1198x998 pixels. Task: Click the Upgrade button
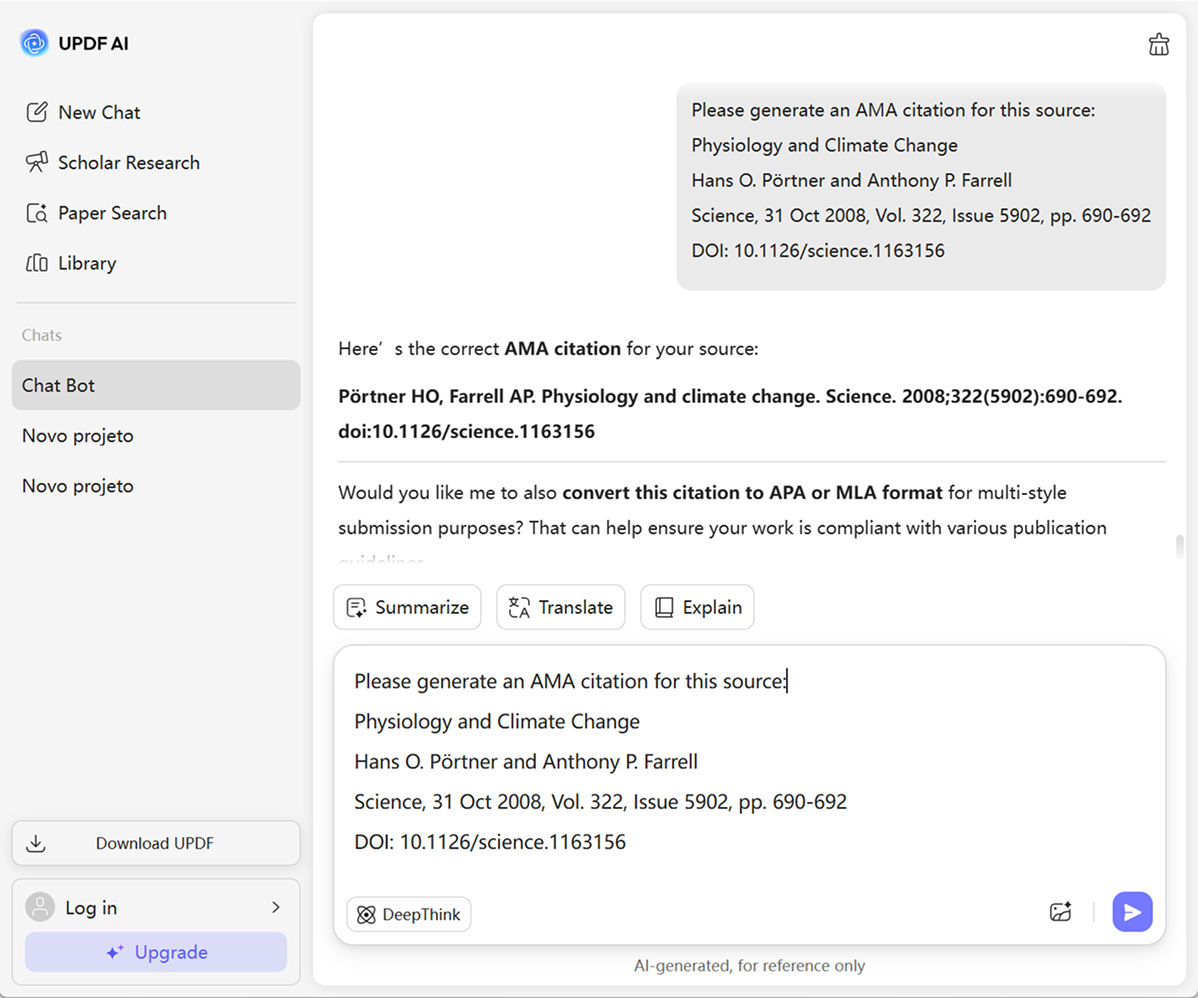(x=156, y=952)
